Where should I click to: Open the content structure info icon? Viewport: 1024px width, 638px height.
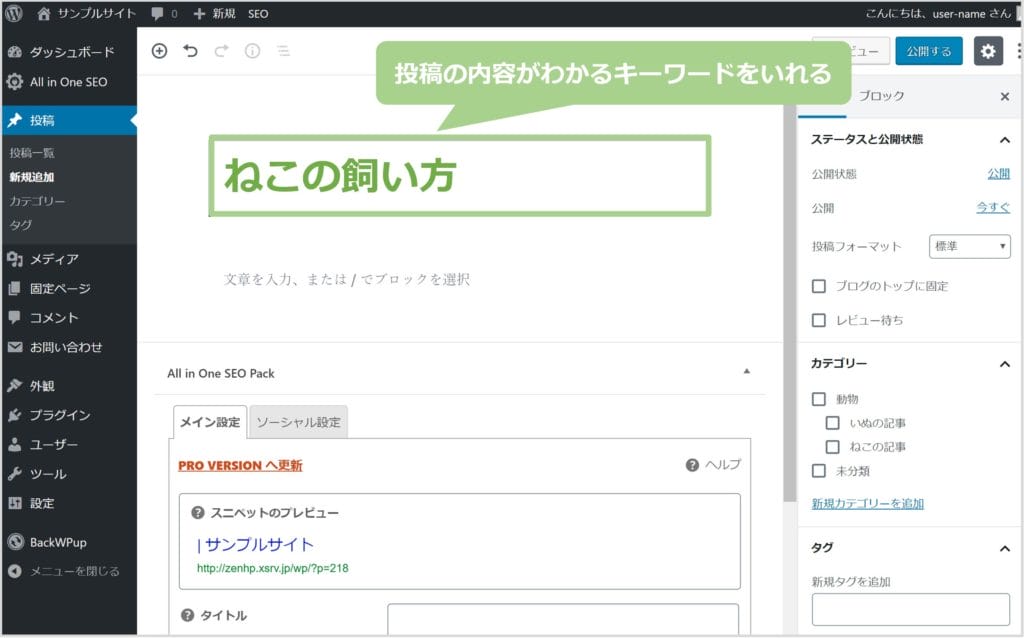[252, 51]
